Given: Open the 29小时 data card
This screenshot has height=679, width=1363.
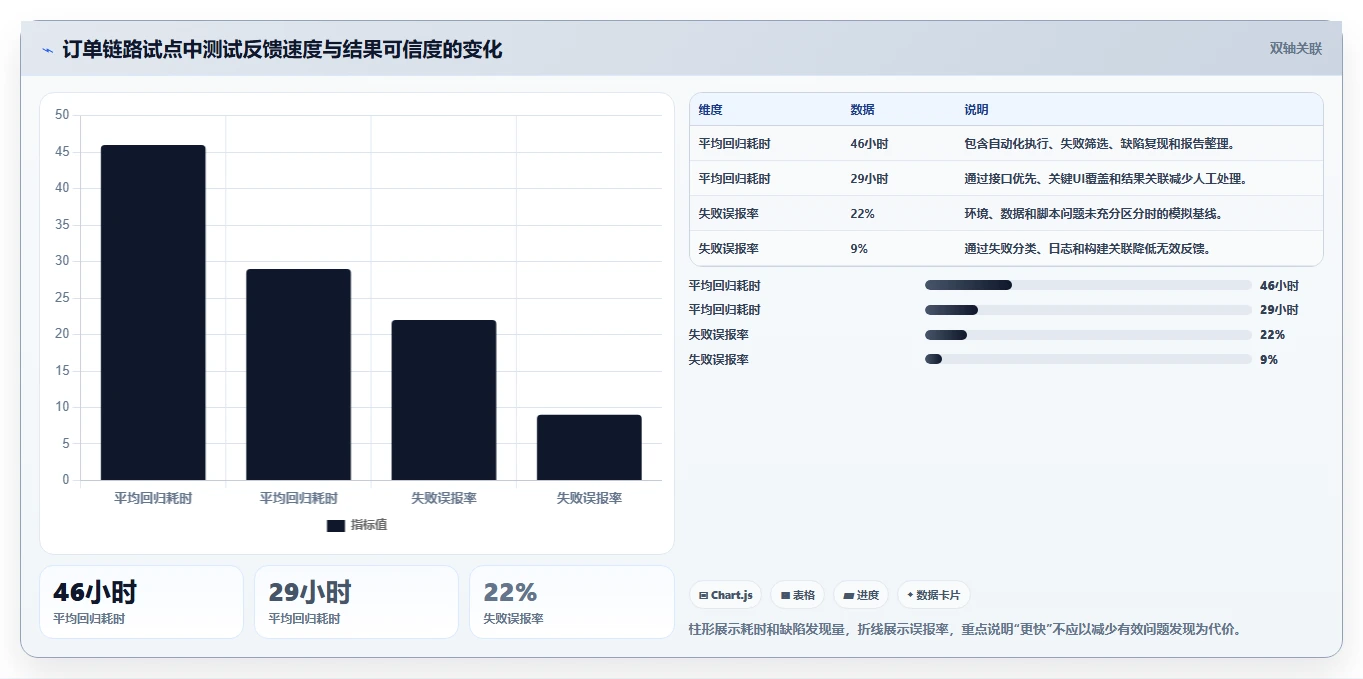Looking at the screenshot, I should pos(356,602).
